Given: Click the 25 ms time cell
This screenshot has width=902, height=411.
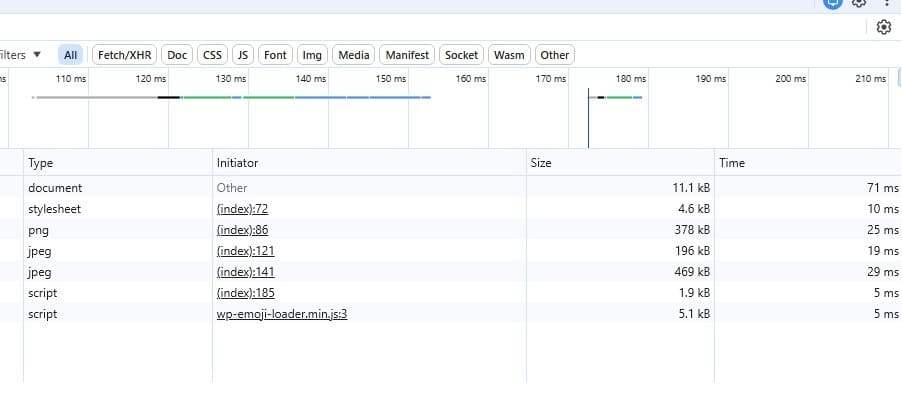Looking at the screenshot, I should [x=808, y=230].
